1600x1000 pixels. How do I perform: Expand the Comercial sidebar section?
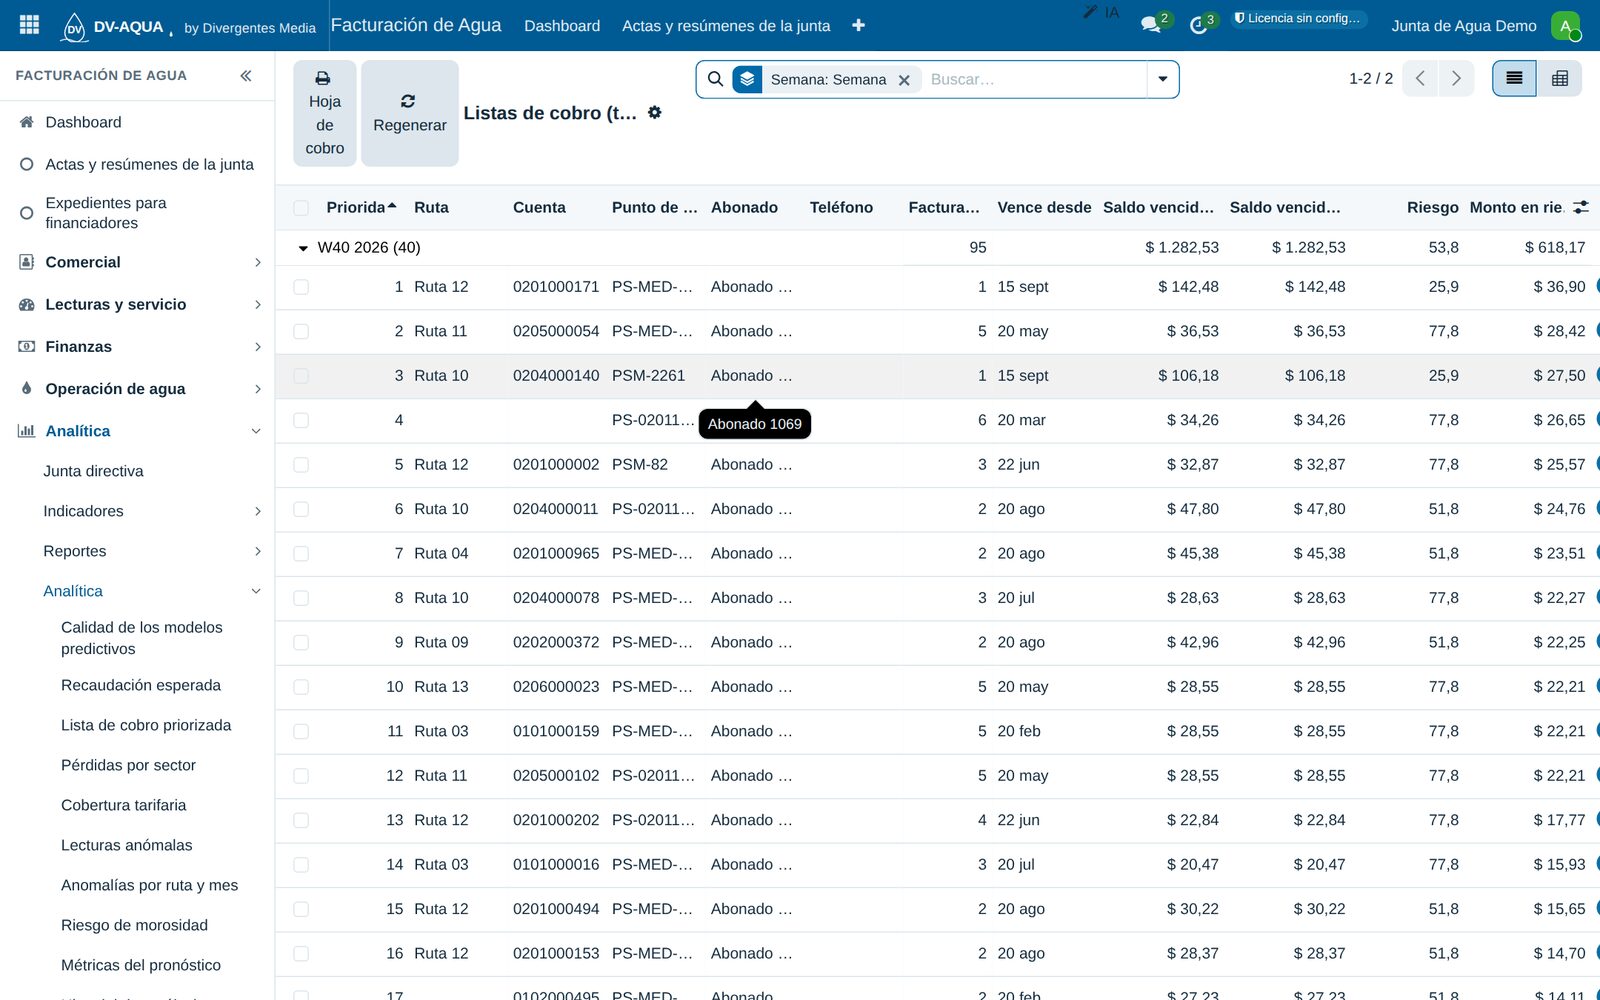point(137,262)
